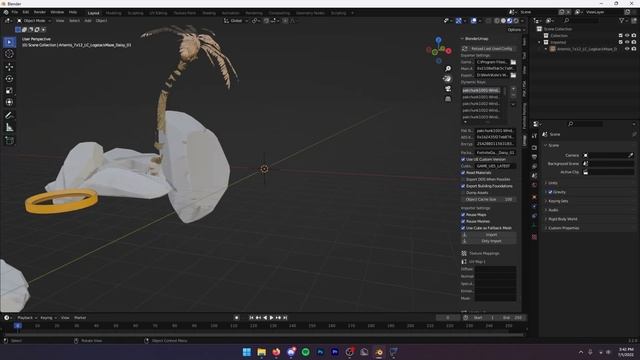The image size is (640, 360).
Task: Open the Global transform orientation dropdown
Action: (x=236, y=20)
